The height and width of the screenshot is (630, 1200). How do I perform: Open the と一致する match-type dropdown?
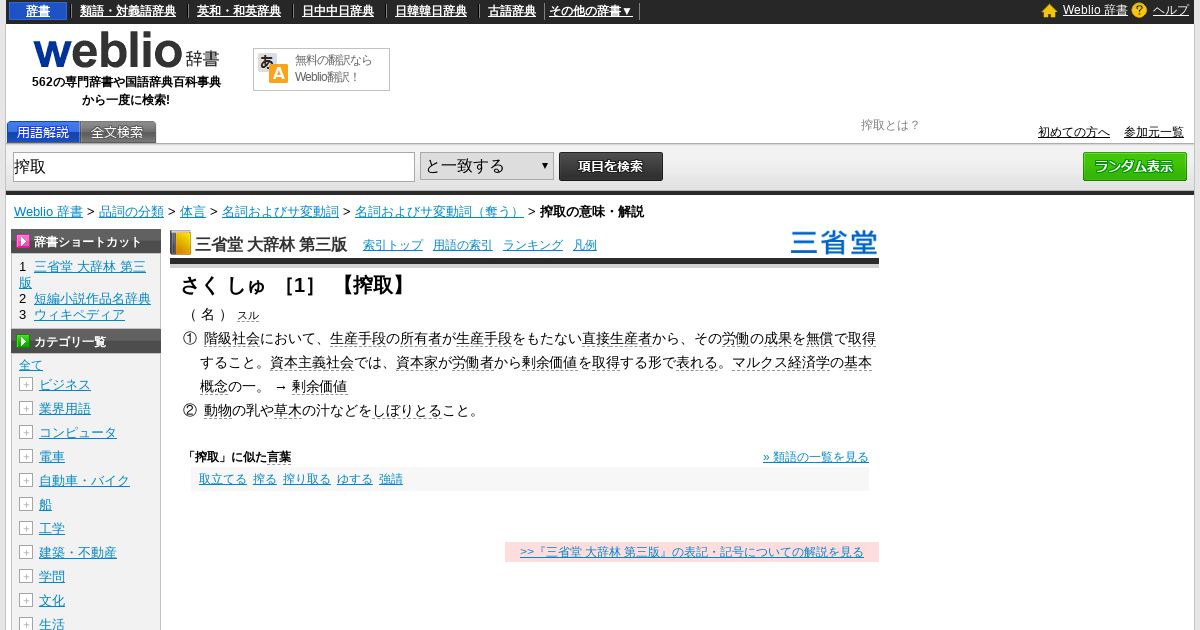click(487, 166)
